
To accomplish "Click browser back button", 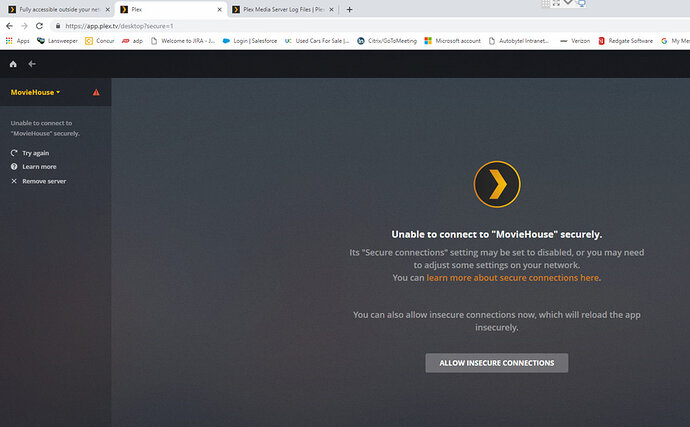I will pyautogui.click(x=10, y=26).
